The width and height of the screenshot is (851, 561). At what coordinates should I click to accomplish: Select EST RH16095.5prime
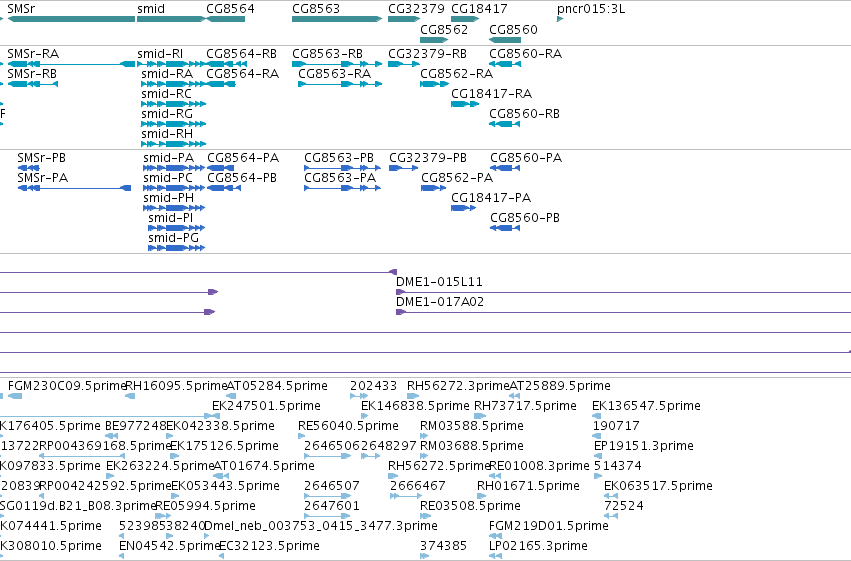click(176, 386)
